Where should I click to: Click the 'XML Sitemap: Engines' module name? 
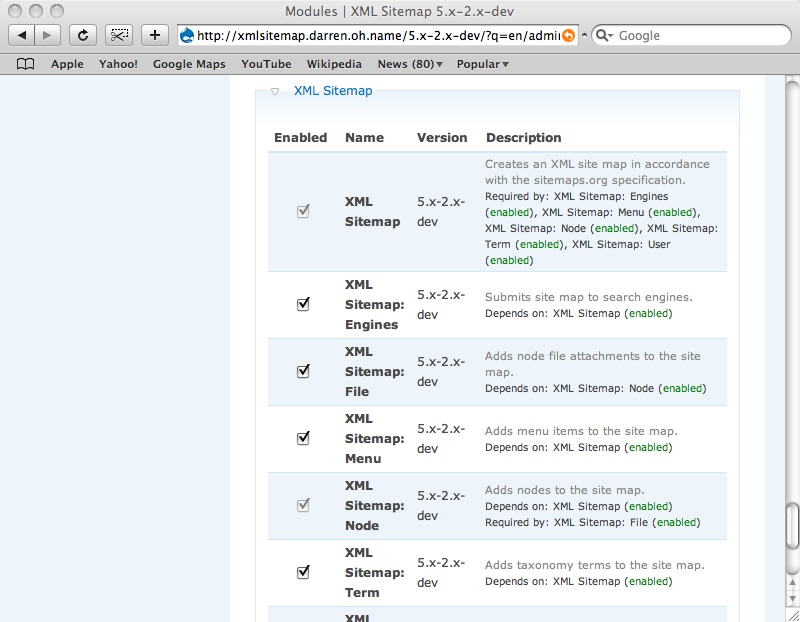point(374,305)
